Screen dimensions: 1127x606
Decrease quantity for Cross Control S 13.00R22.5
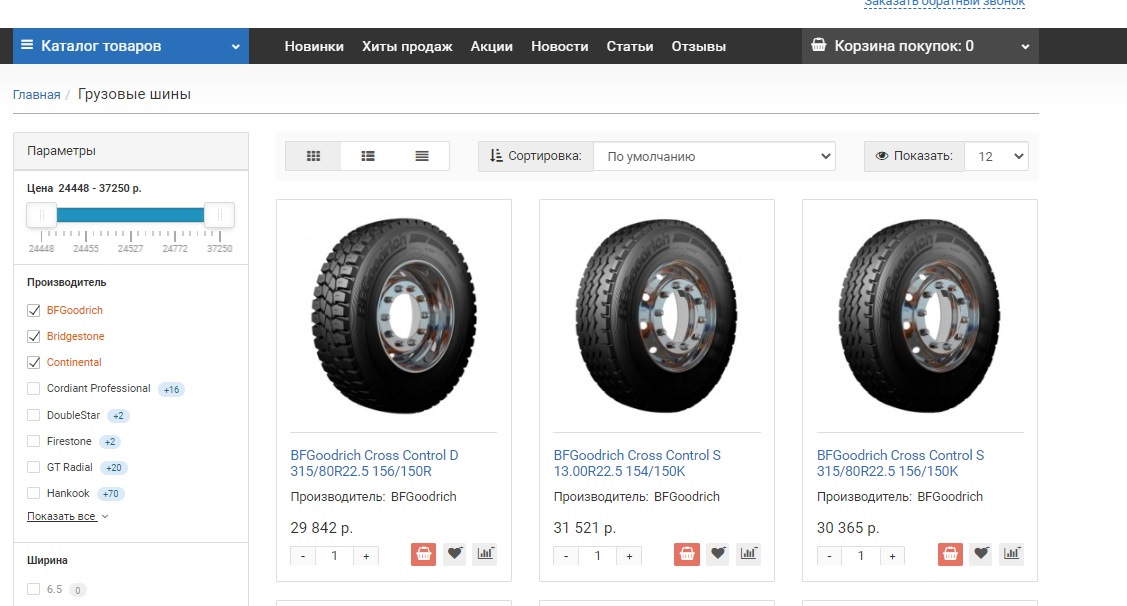[x=566, y=556]
